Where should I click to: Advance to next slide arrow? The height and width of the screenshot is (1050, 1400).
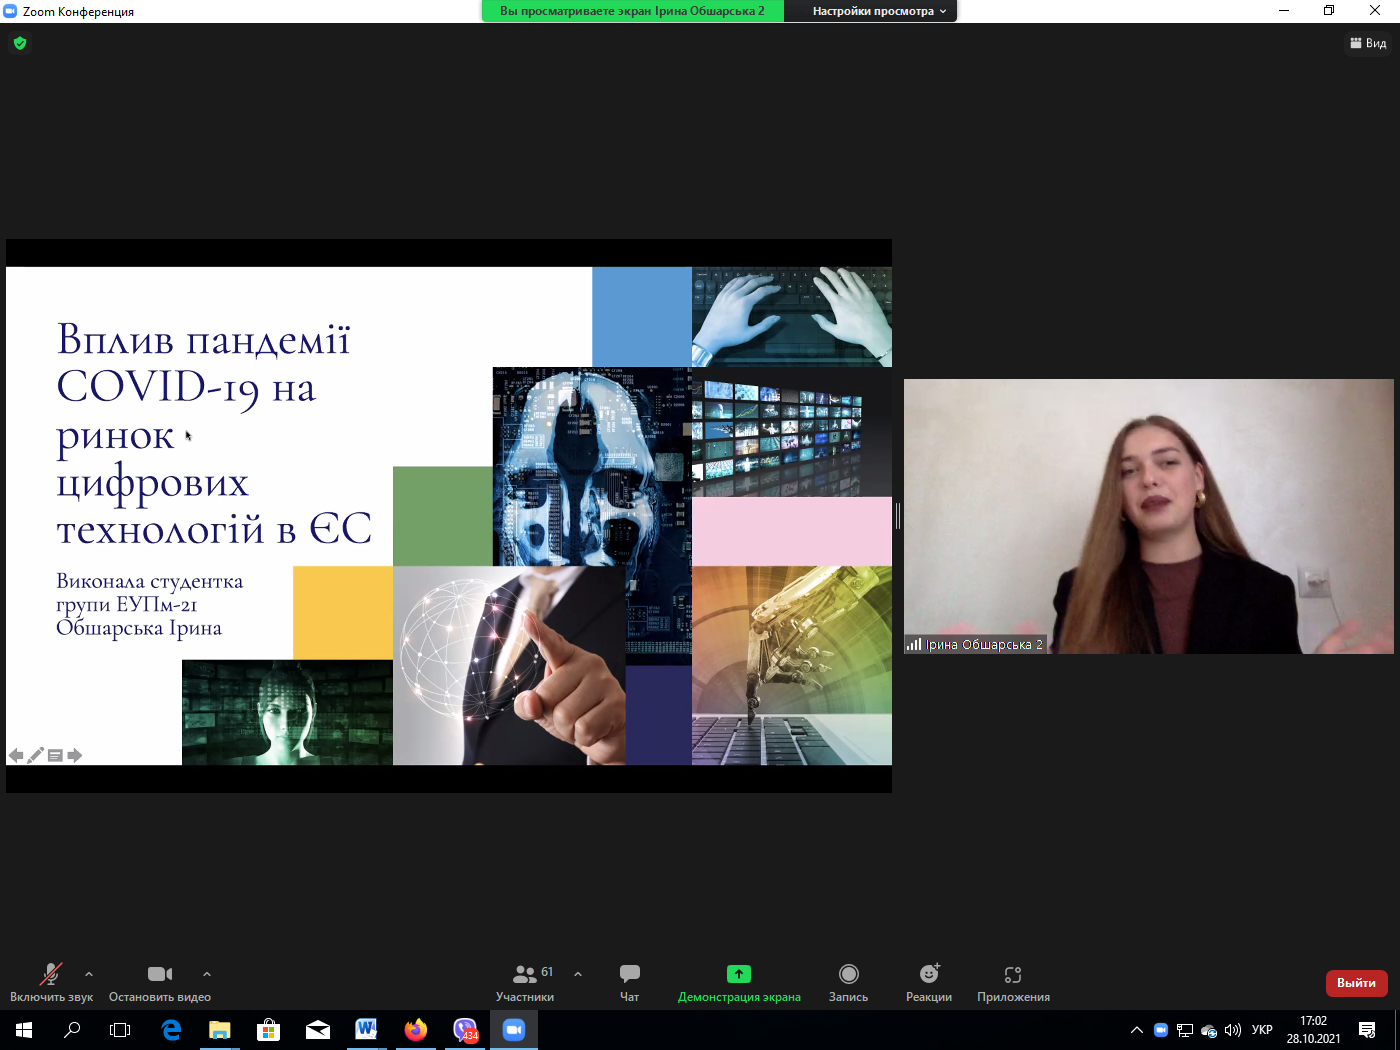(75, 755)
